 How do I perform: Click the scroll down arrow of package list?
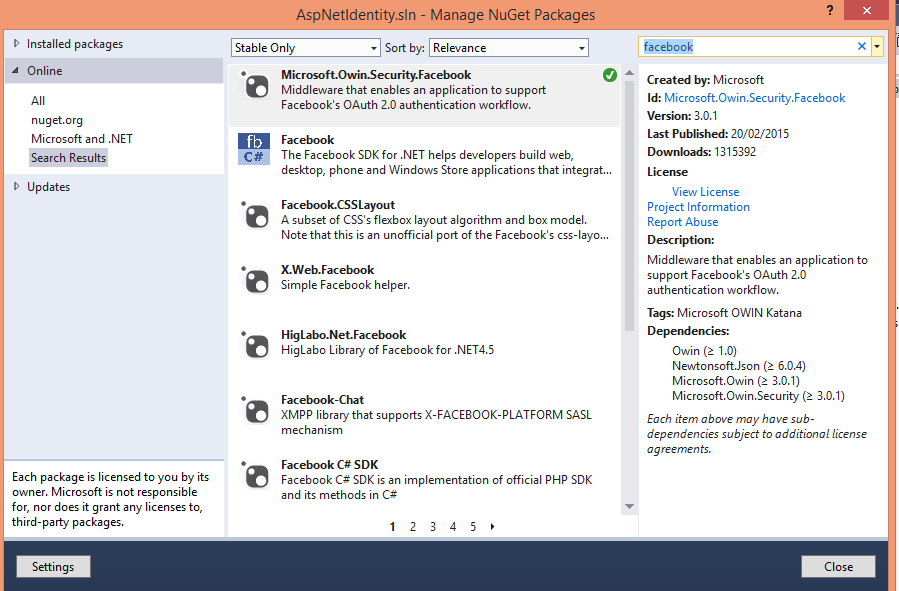point(630,506)
